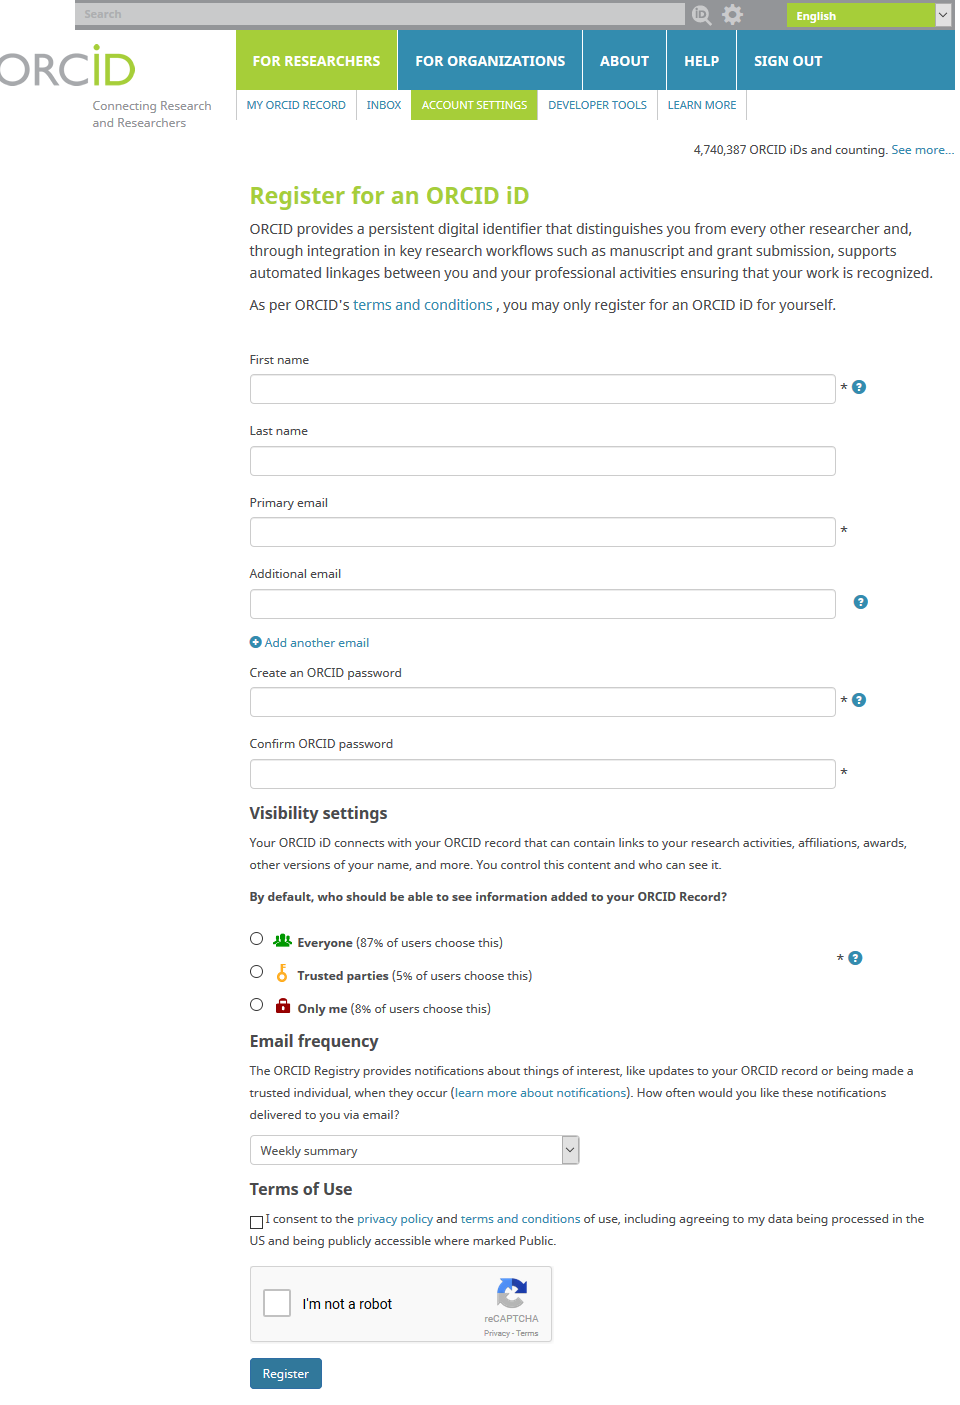Switch to the Developer Tools tab
Image resolution: width=960 pixels, height=1405 pixels.
(x=597, y=105)
